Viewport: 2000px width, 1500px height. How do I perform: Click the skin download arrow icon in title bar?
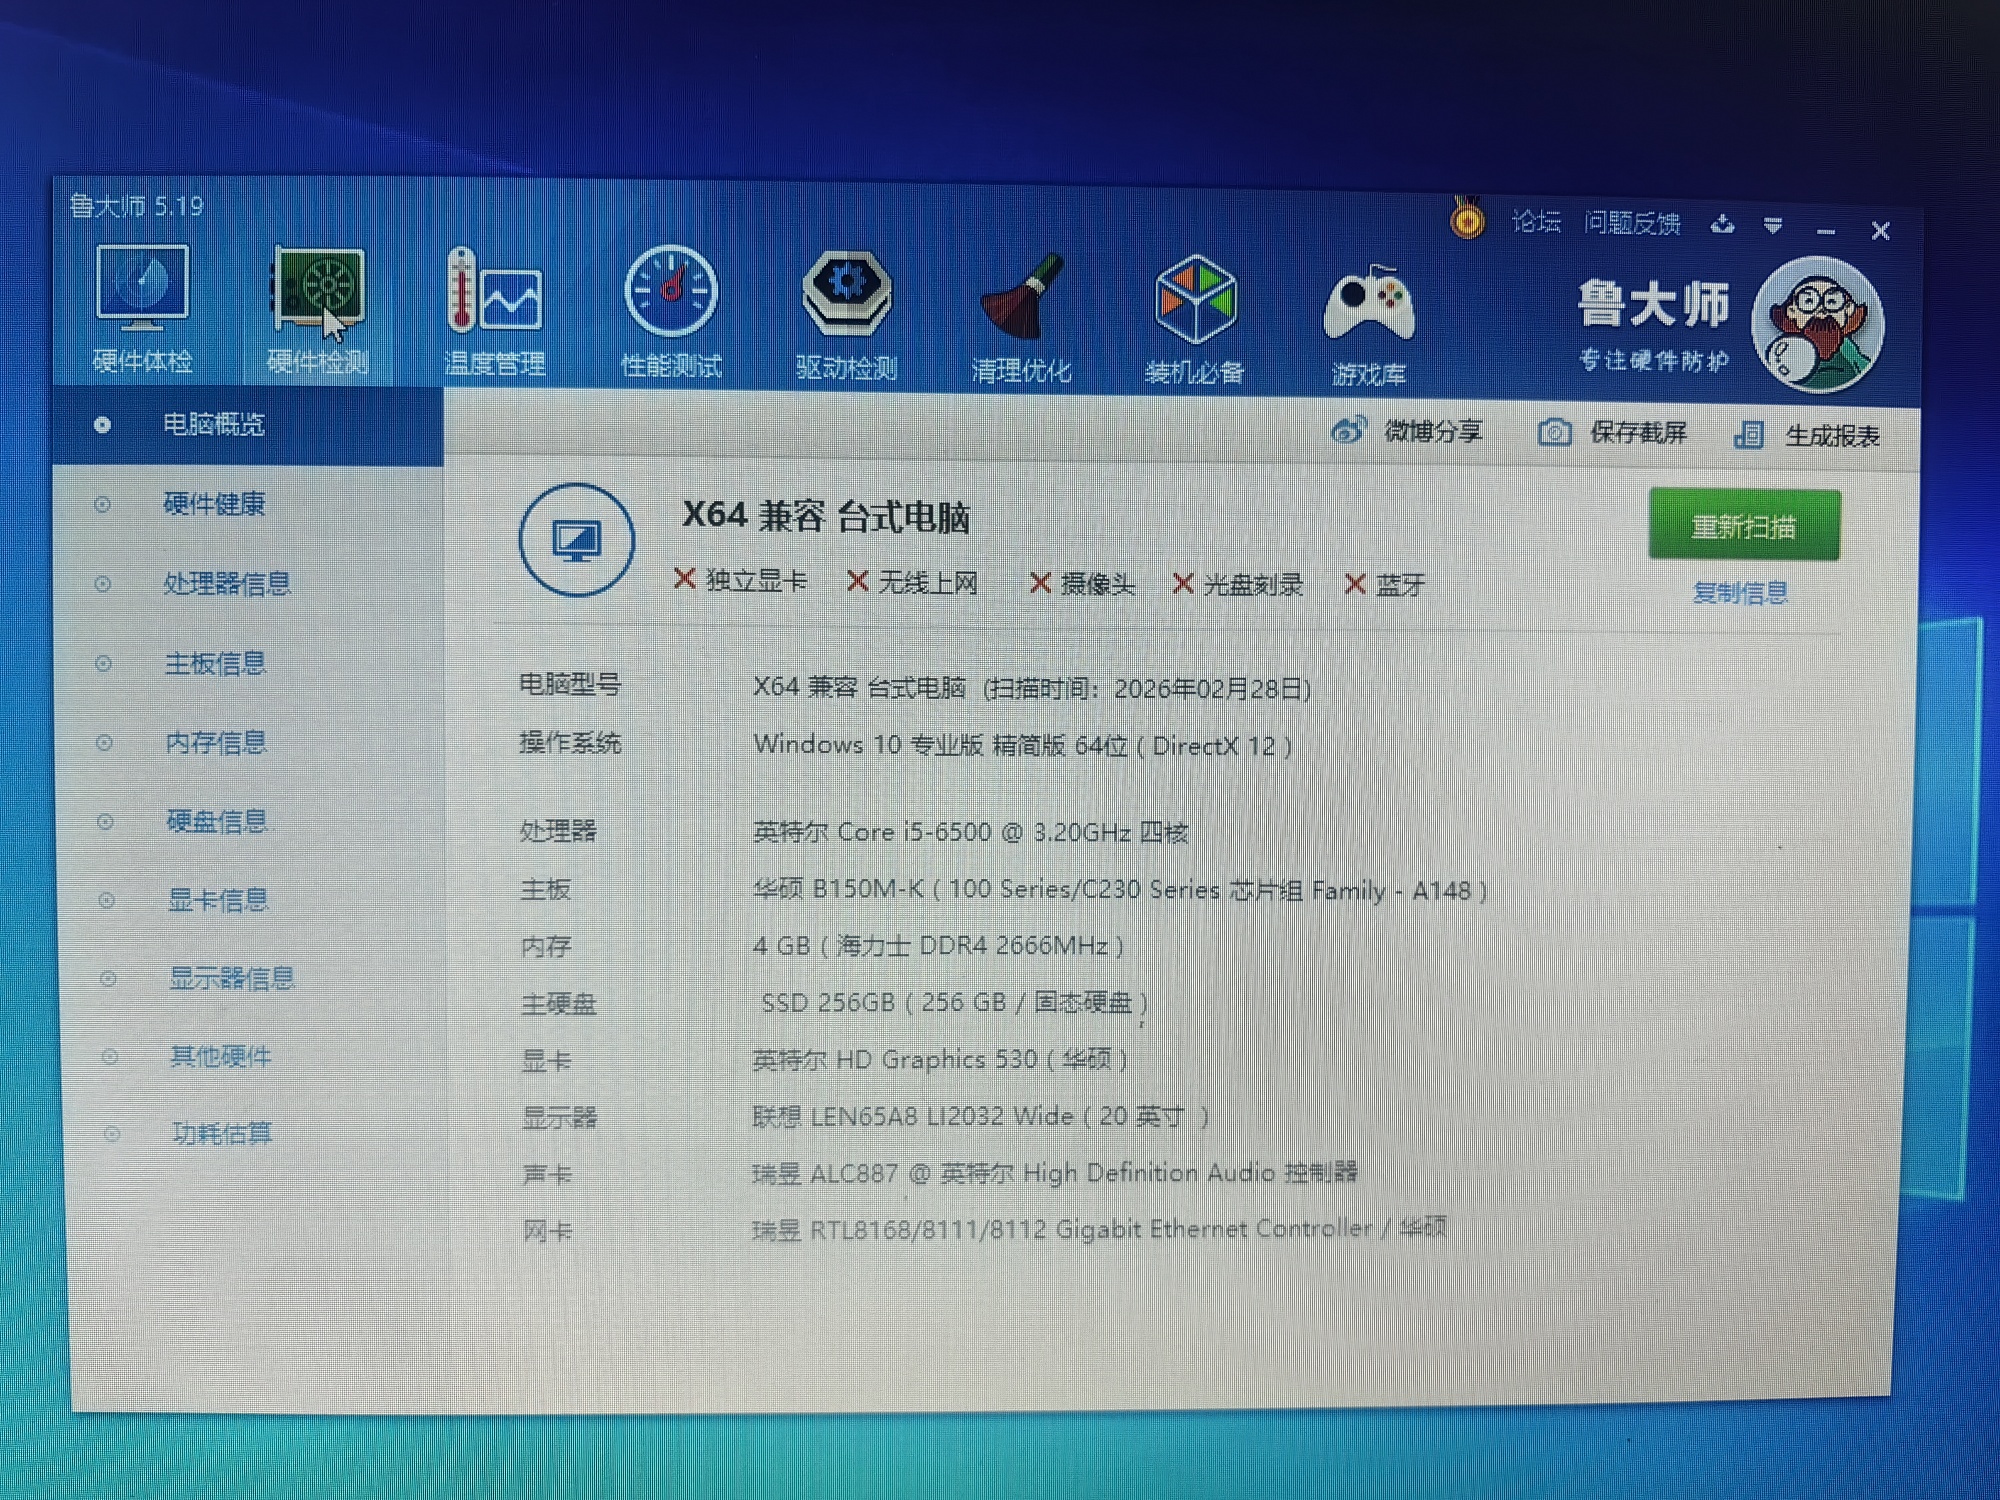click(x=1722, y=225)
